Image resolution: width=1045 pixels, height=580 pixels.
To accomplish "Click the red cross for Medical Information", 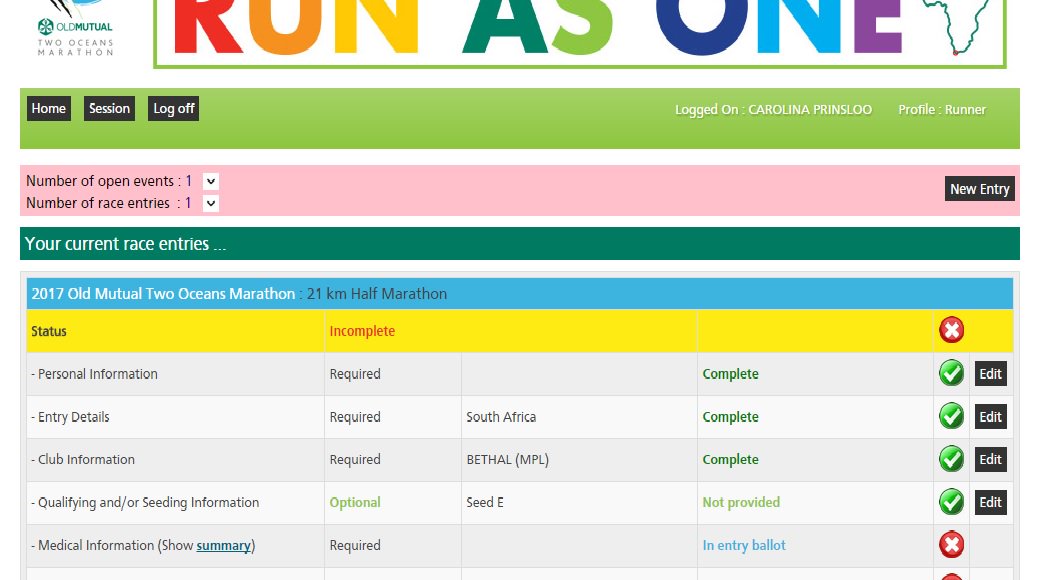I will (x=951, y=545).
